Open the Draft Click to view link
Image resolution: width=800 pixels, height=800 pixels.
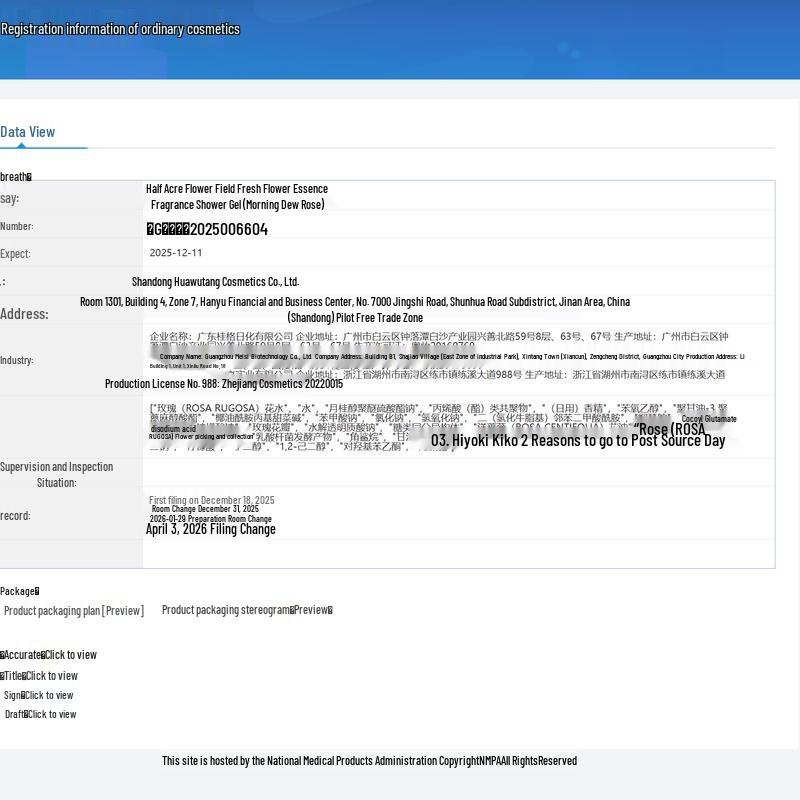pos(40,714)
